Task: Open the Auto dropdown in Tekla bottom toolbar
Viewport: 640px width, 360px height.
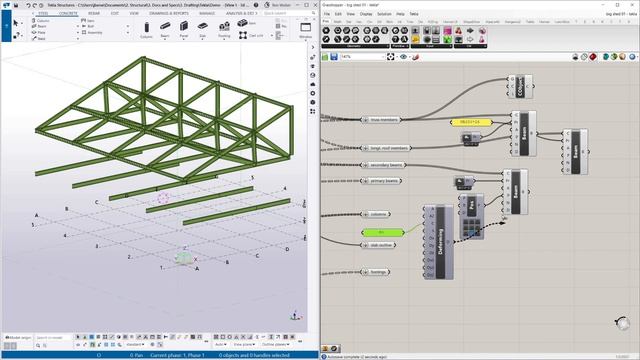Action: (x=220, y=345)
